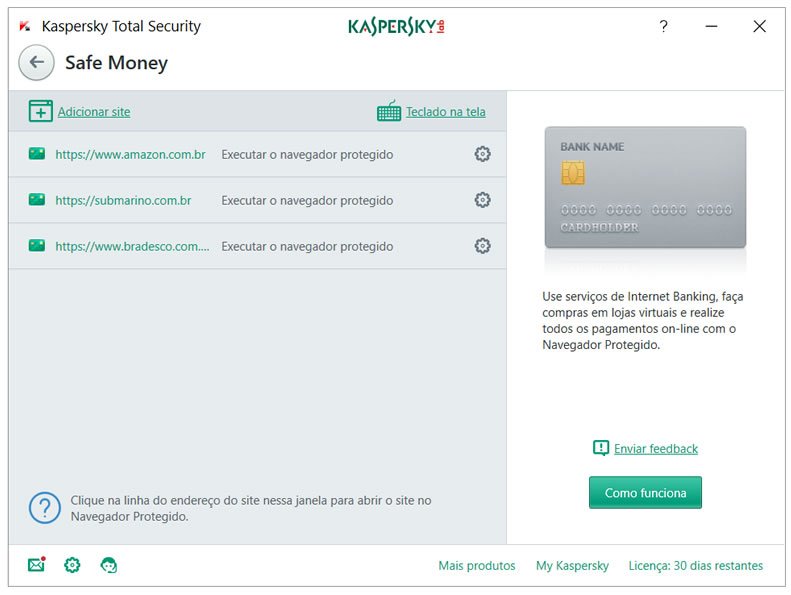Click 'Executar o navegador protegido' in submarino row

tap(307, 200)
